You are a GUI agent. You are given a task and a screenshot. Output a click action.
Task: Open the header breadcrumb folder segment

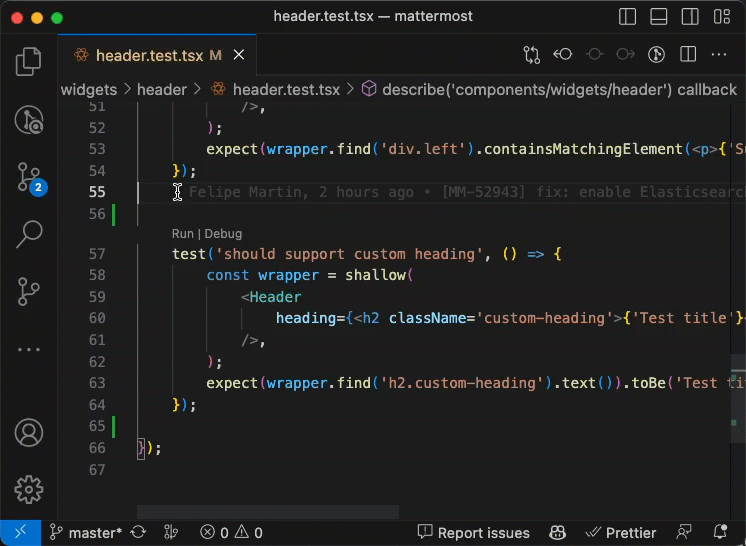(162, 89)
